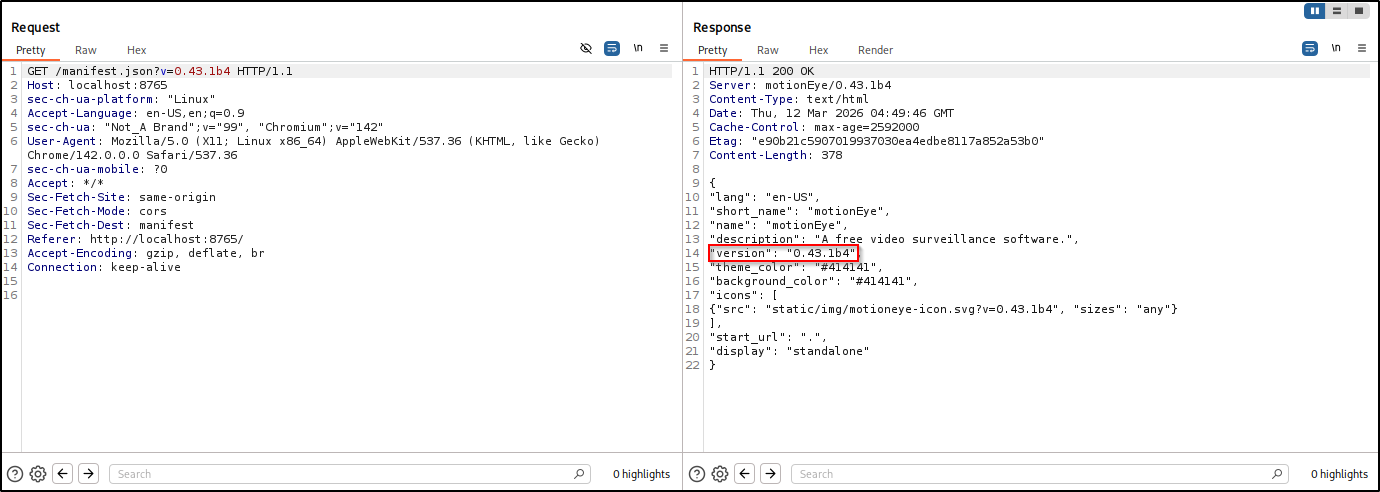The height and width of the screenshot is (492, 1380).
Task: Toggle word wrap icon in Response pane
Action: (x=1310, y=48)
